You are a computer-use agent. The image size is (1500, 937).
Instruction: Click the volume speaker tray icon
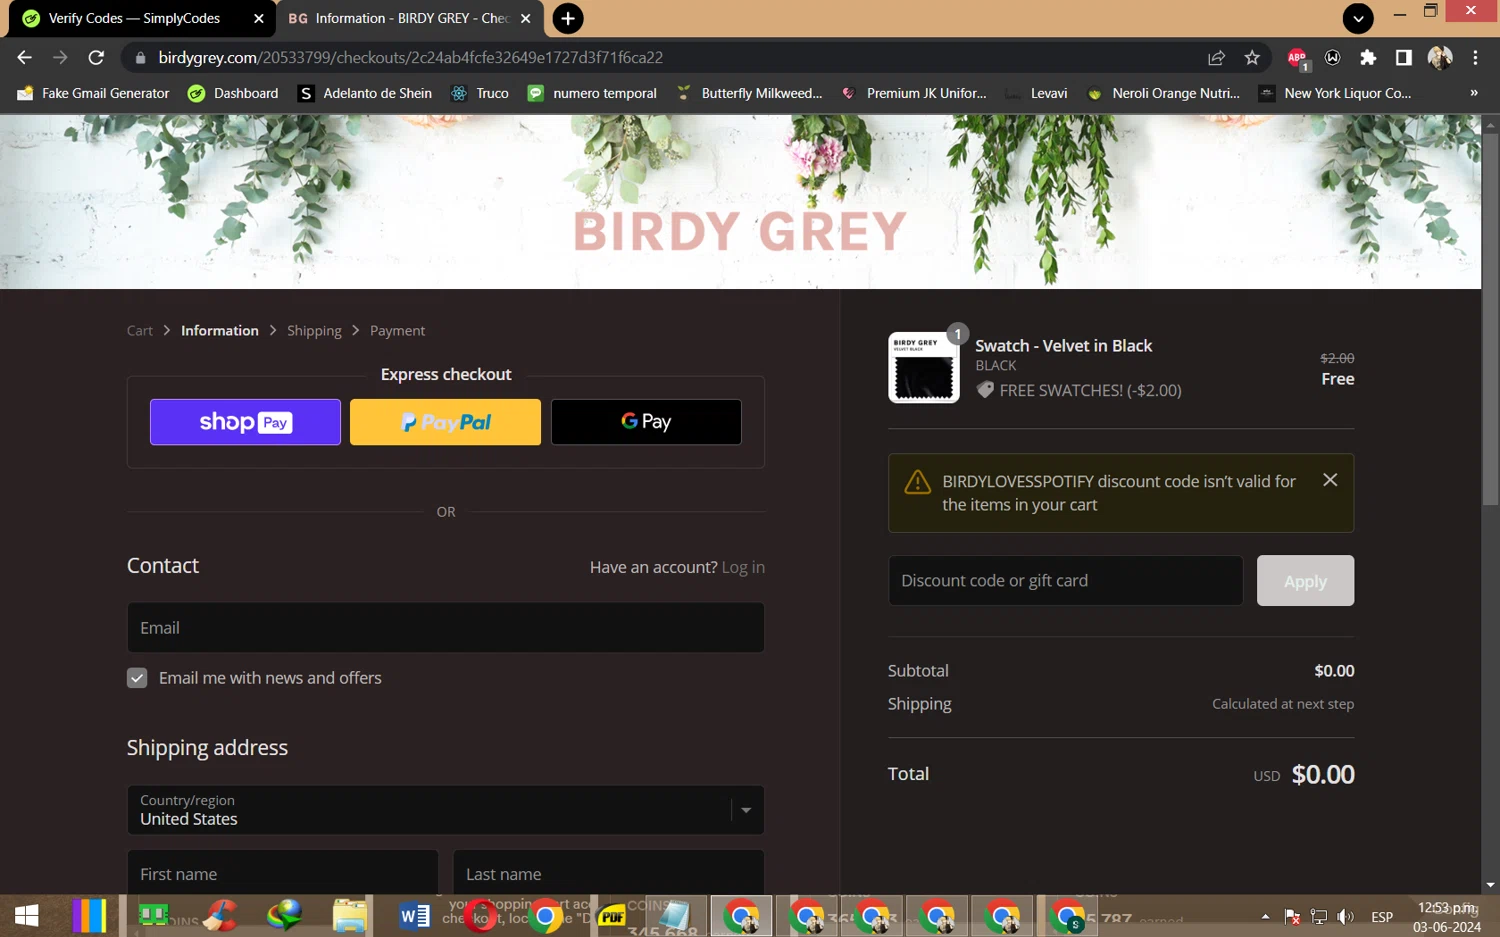[x=1345, y=916]
